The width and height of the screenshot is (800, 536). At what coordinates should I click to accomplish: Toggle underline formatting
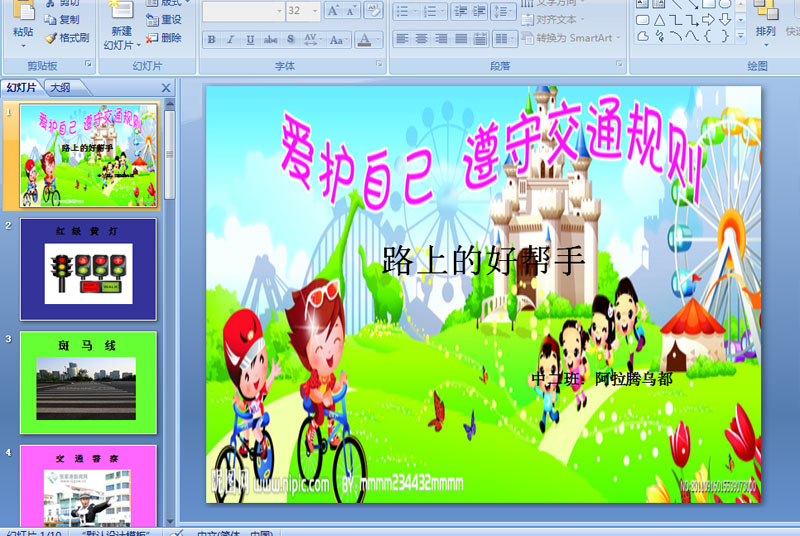point(250,39)
